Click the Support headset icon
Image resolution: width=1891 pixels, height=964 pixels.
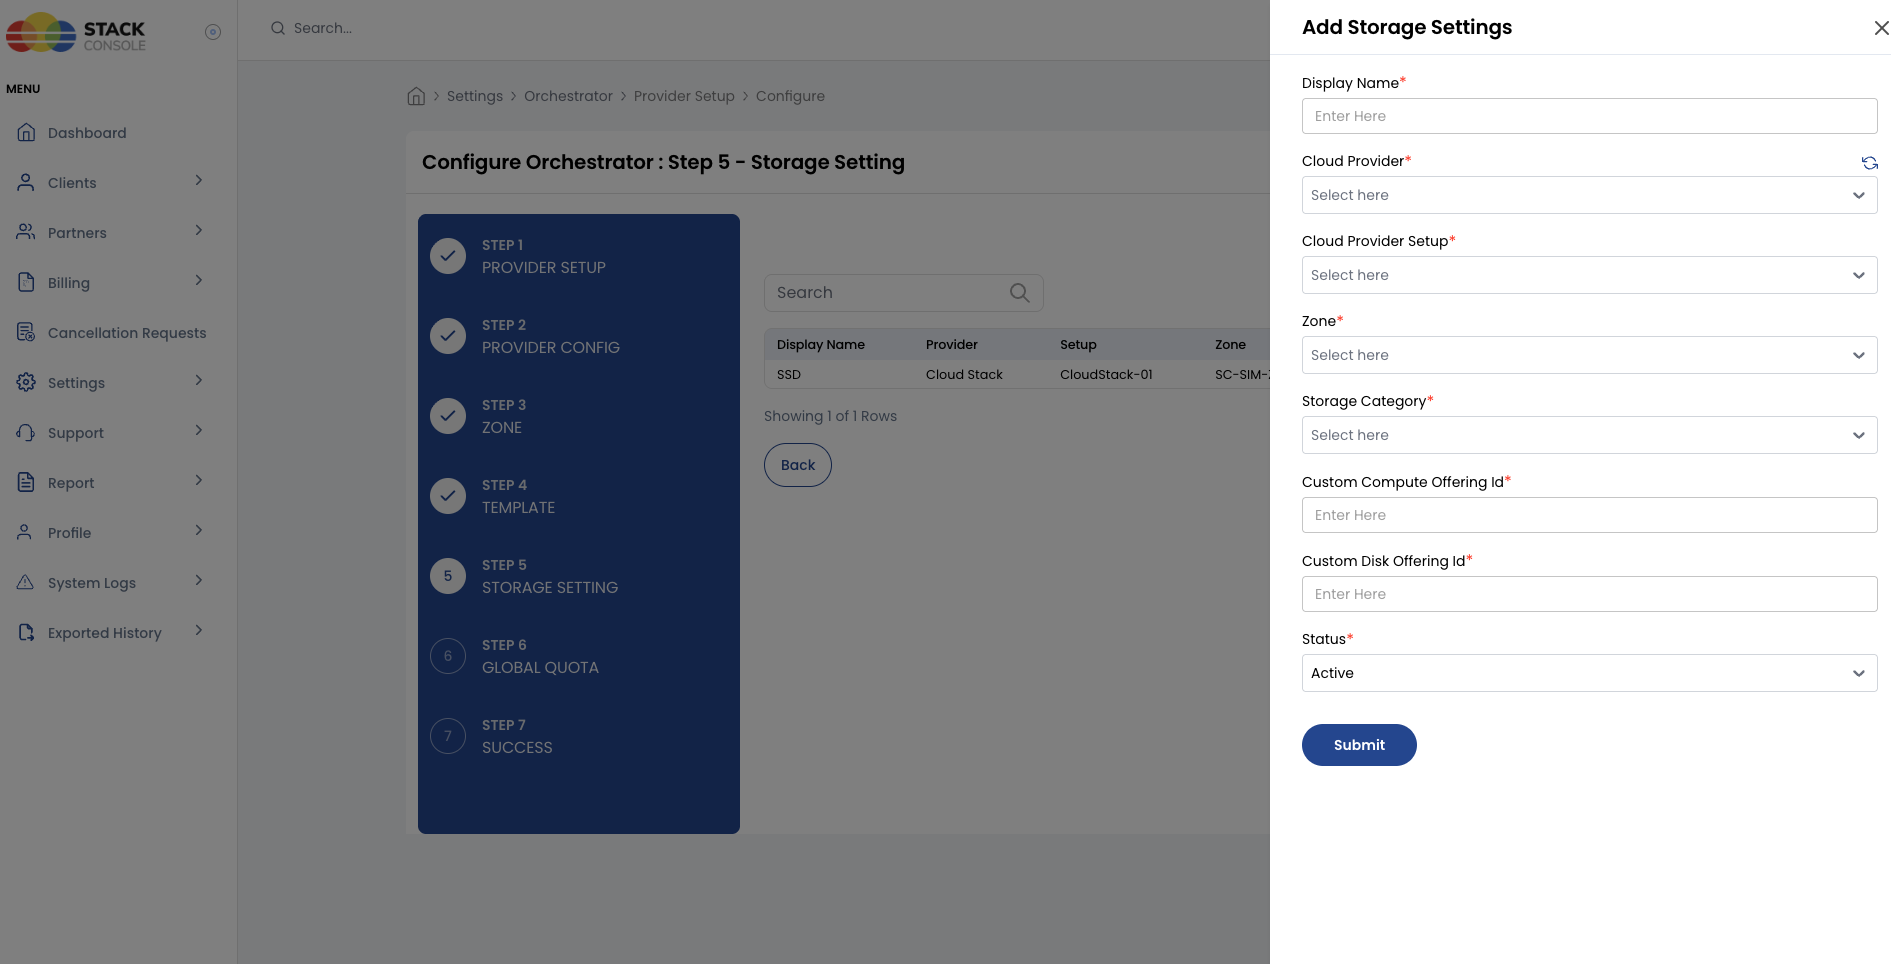tap(26, 432)
